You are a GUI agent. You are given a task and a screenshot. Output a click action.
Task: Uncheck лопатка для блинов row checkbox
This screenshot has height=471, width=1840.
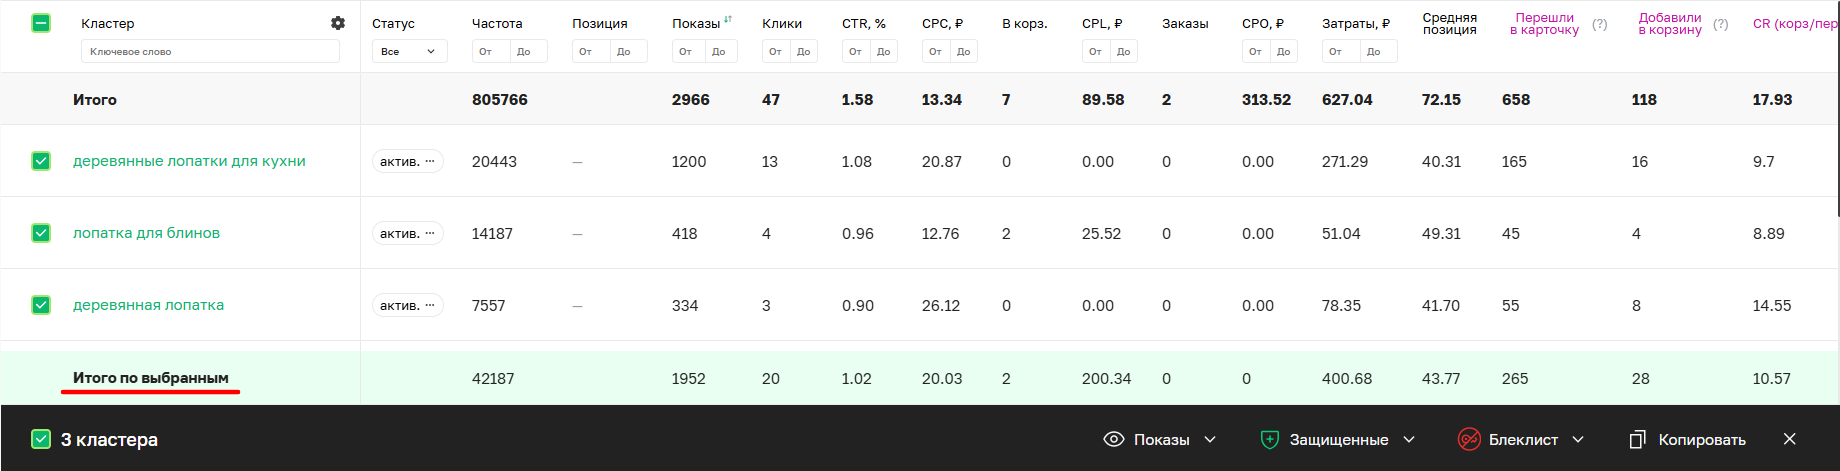41,233
